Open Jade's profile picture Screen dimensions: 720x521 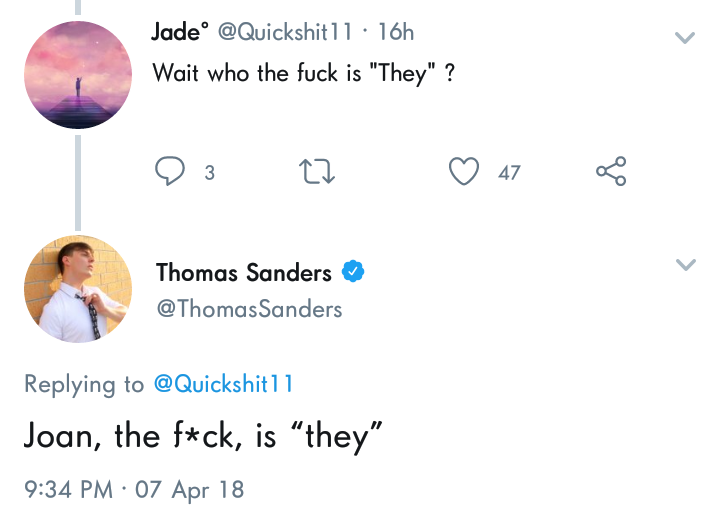(x=78, y=75)
